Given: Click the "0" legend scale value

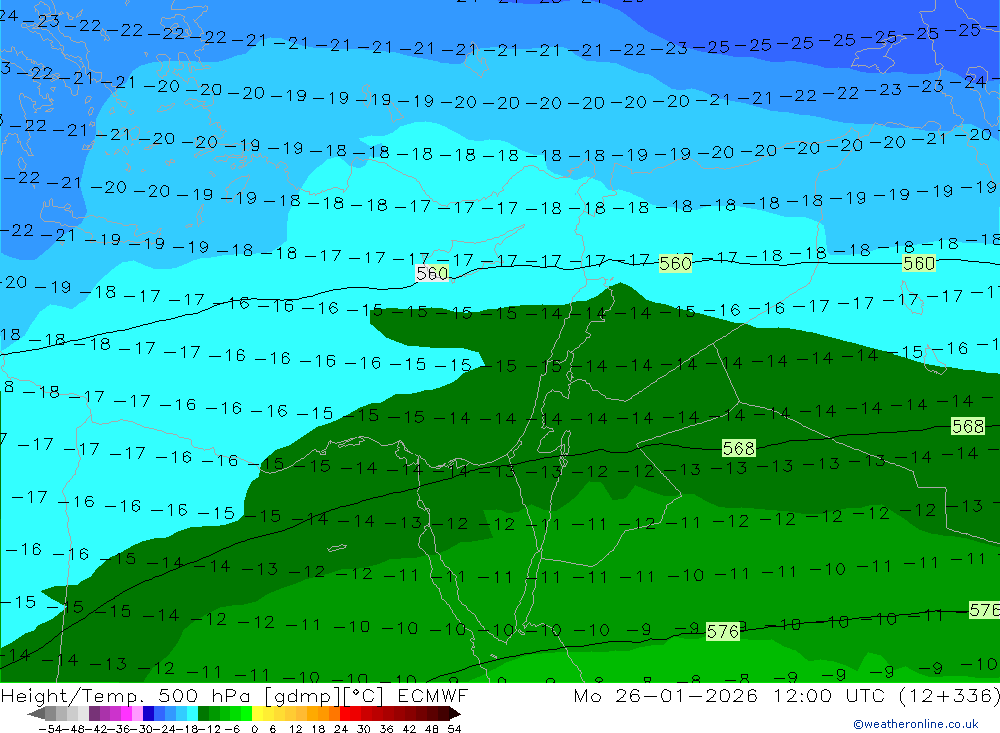Looking at the screenshot, I should [254, 729].
